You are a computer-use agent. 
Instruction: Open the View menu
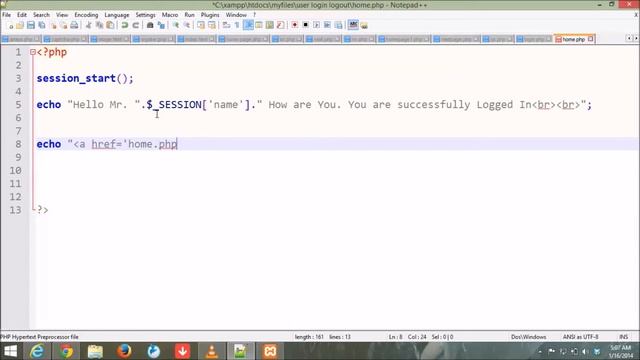point(62,15)
